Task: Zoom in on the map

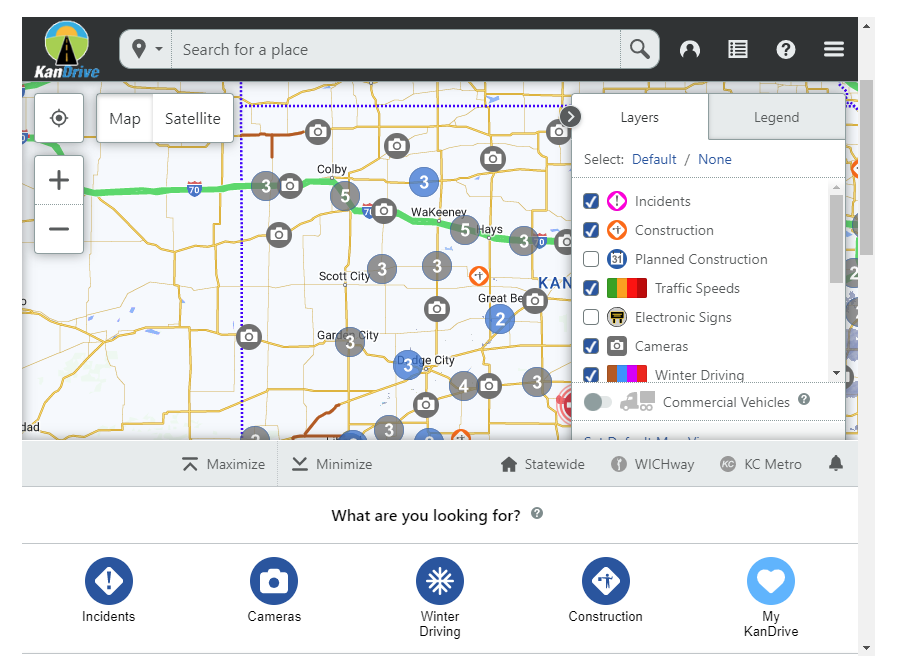Action: [x=59, y=180]
